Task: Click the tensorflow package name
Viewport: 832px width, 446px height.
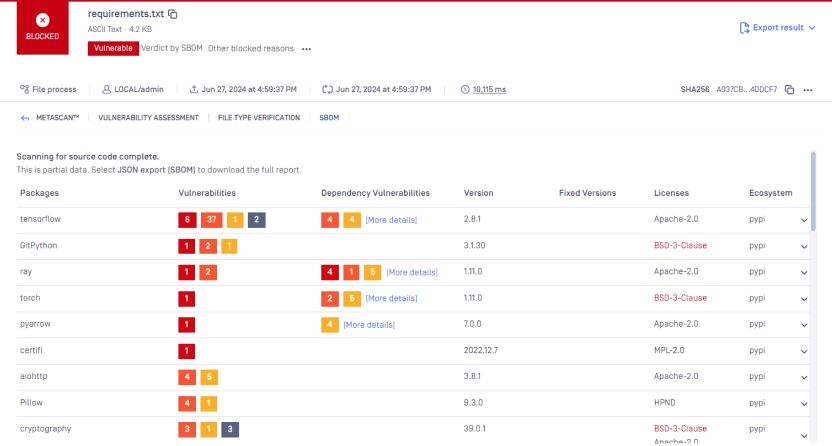Action: pos(40,219)
